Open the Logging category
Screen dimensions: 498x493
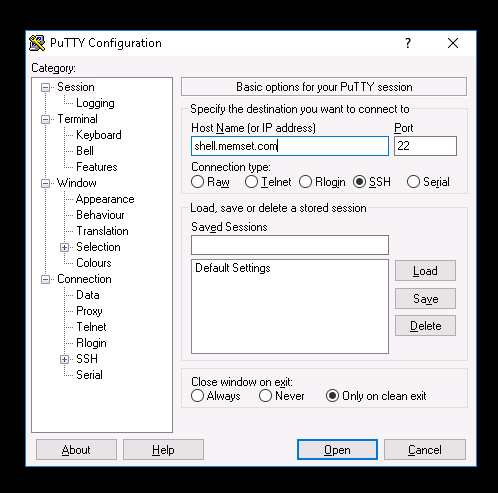coord(95,103)
